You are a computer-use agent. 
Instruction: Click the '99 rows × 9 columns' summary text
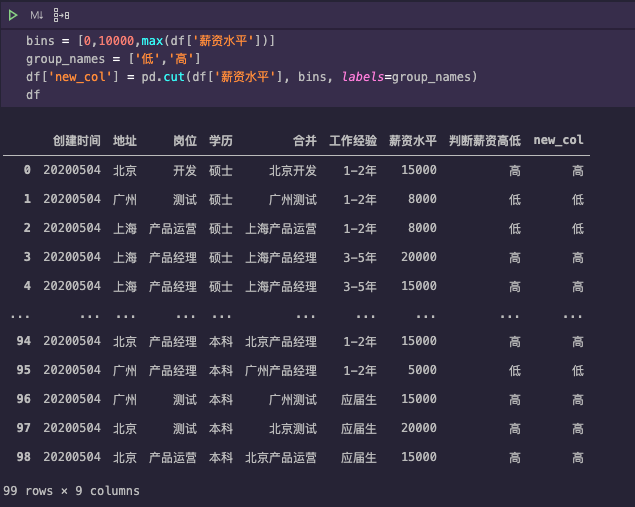pos(72,491)
